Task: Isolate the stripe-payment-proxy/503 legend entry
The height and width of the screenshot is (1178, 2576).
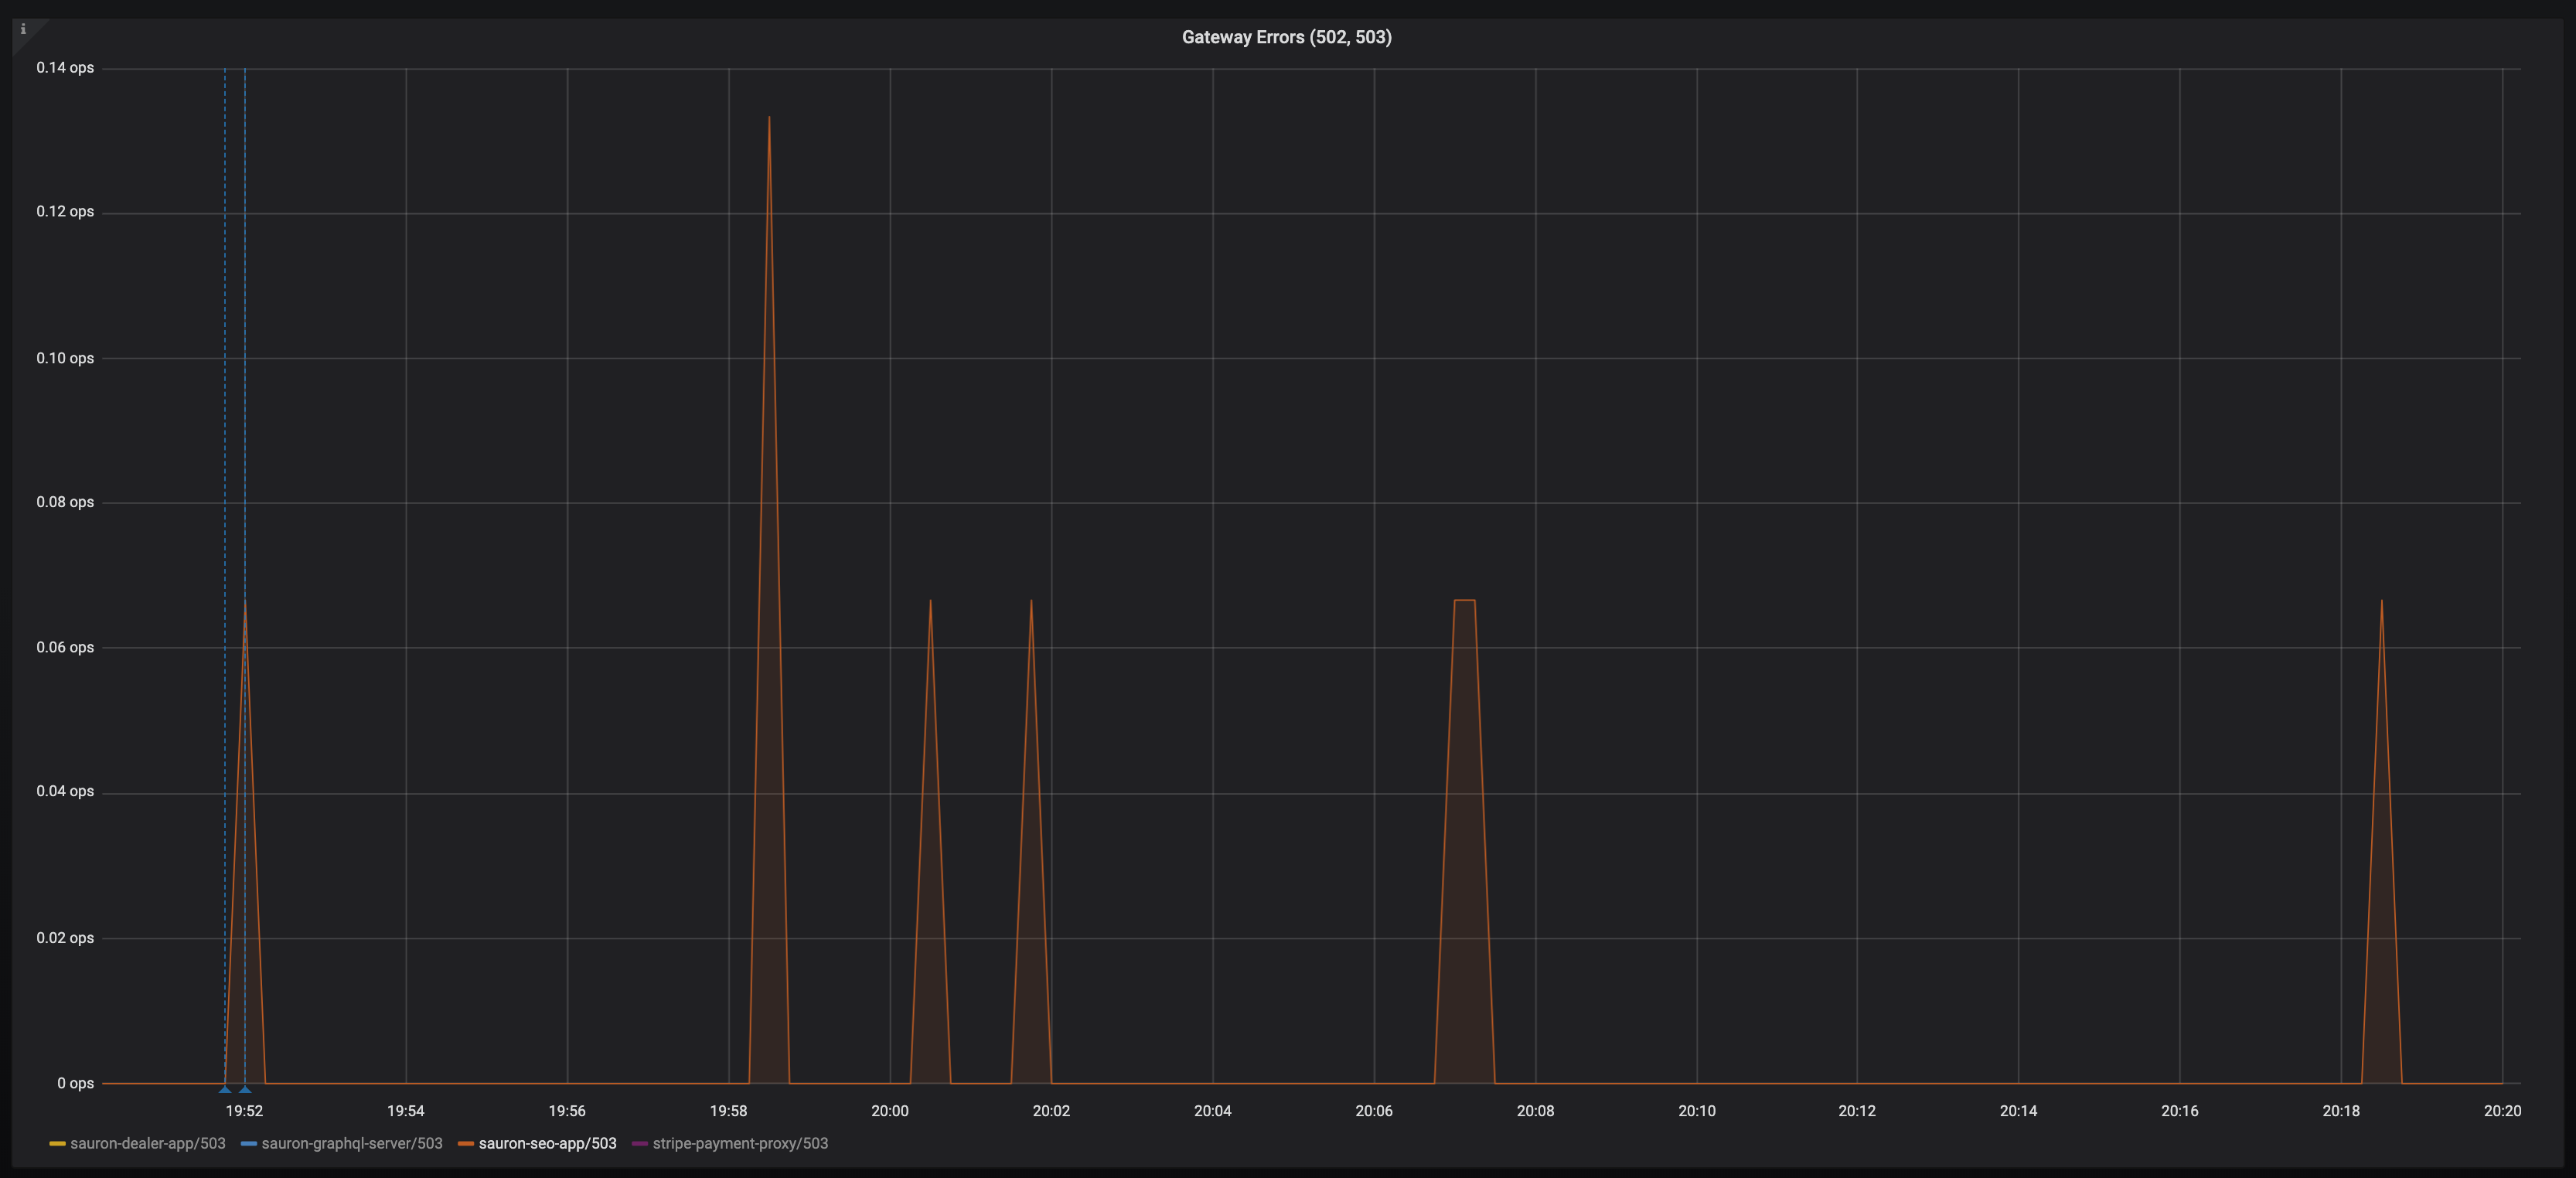Action: click(x=739, y=1143)
